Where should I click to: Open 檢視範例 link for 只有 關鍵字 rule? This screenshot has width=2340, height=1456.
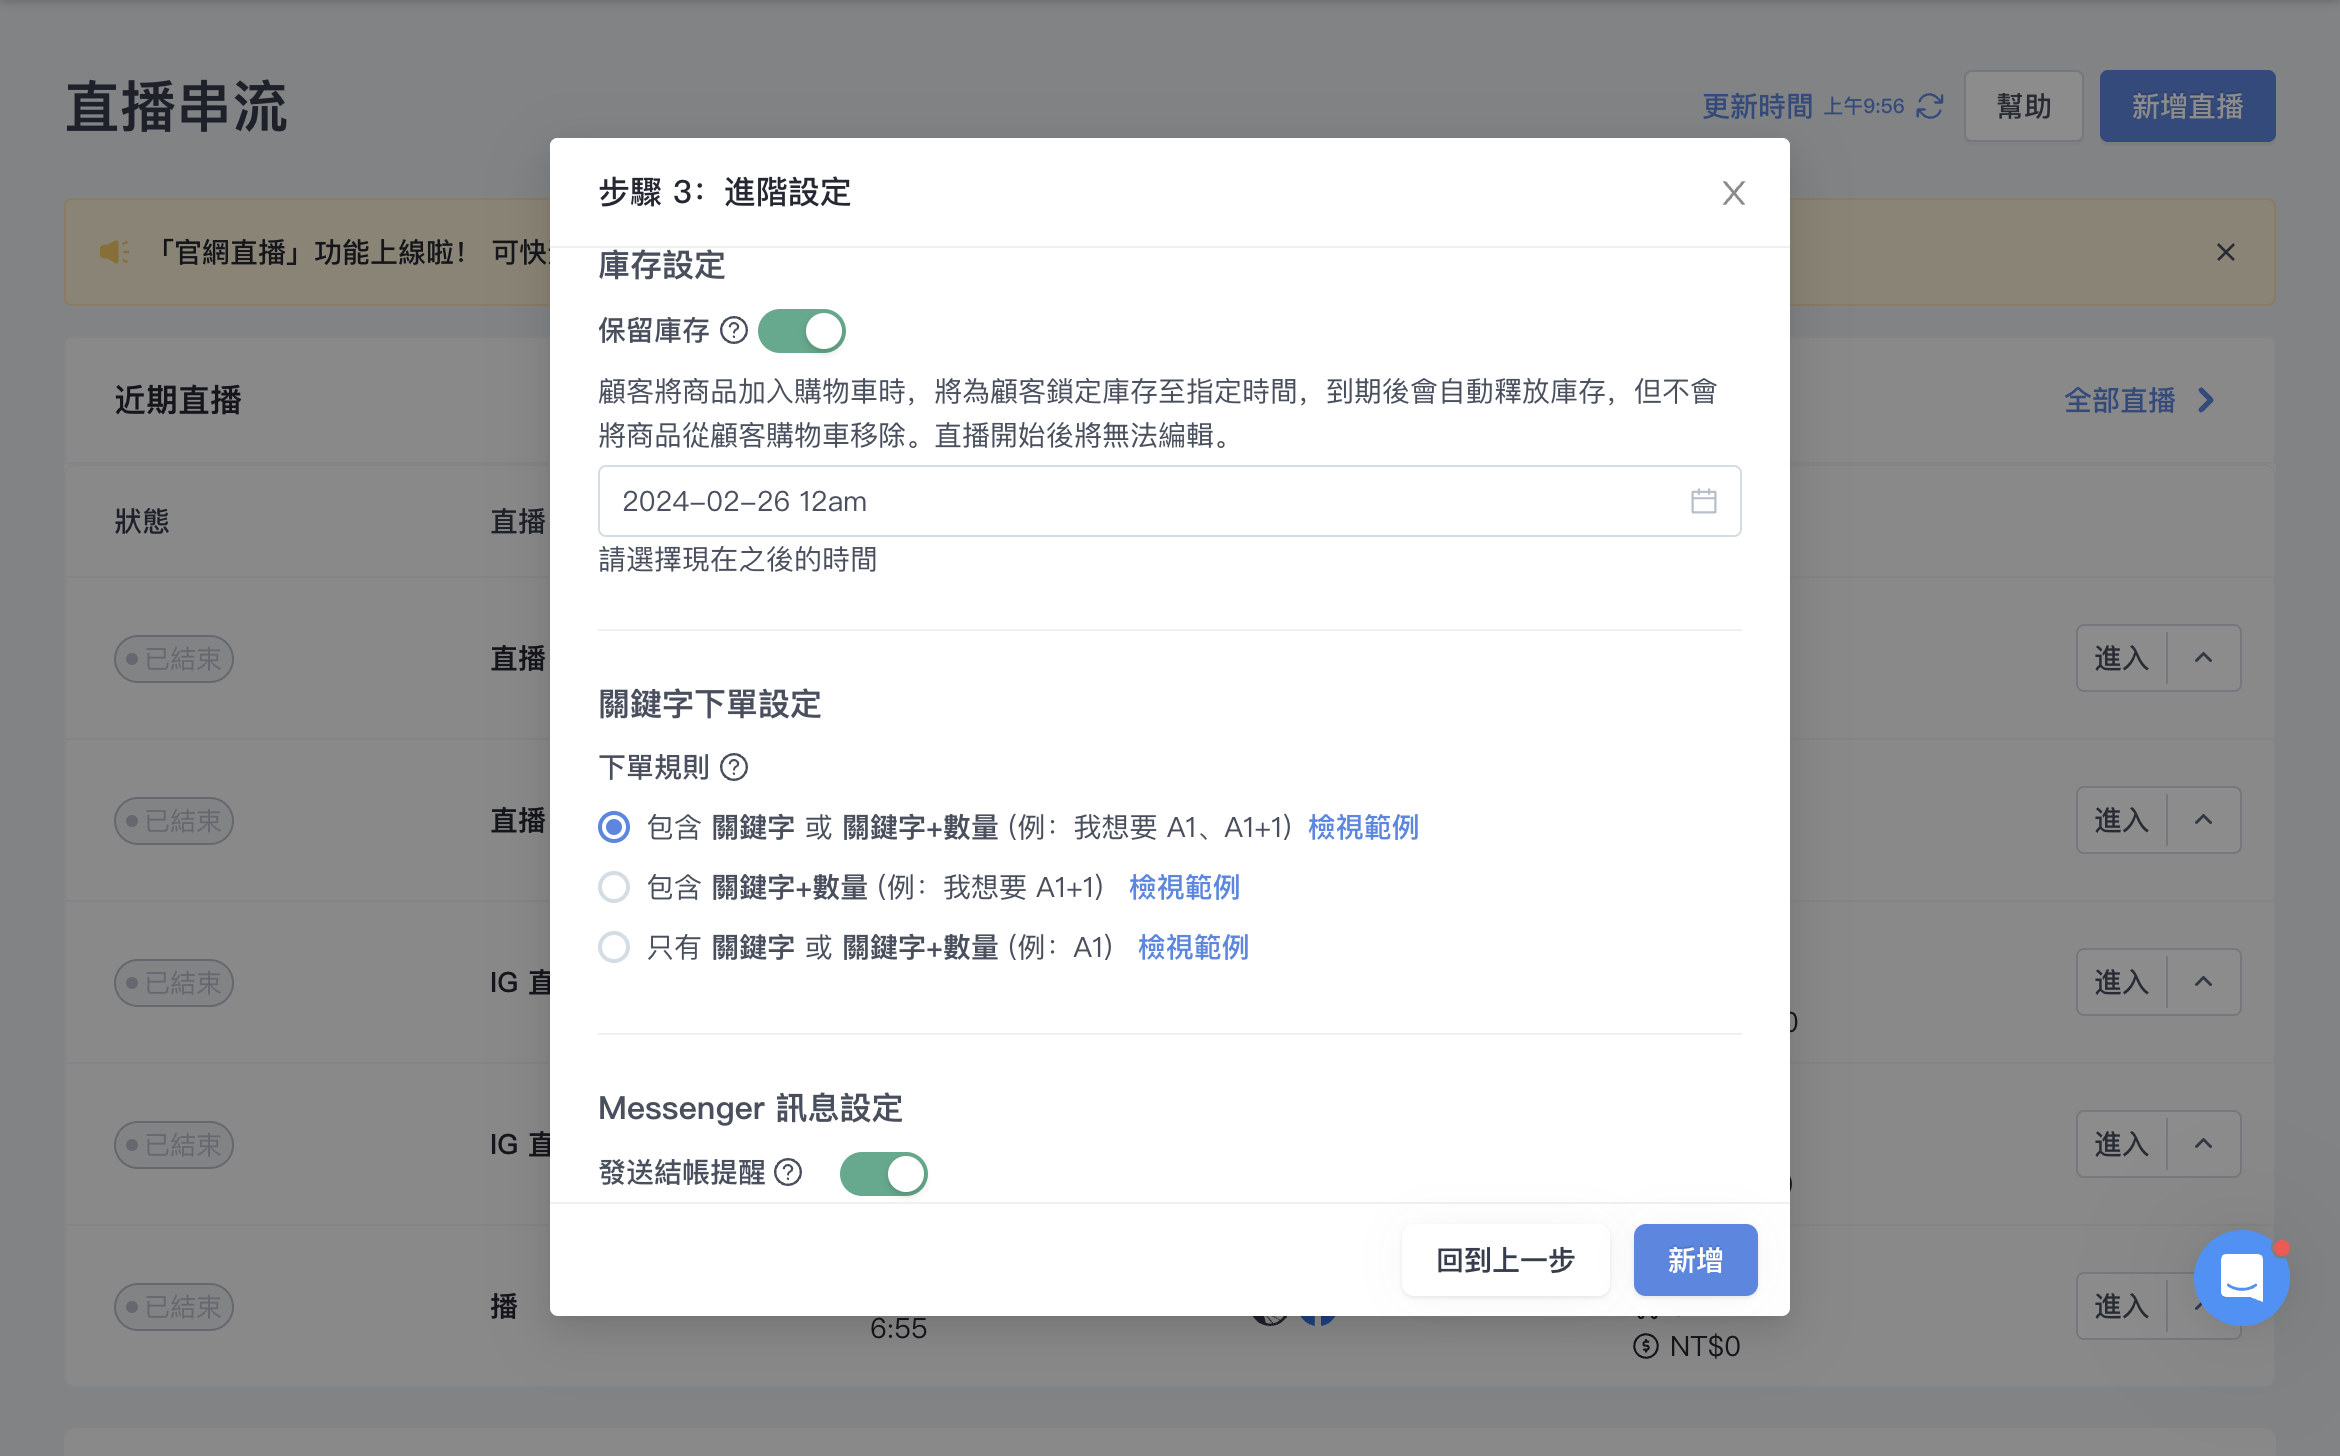1193,947
